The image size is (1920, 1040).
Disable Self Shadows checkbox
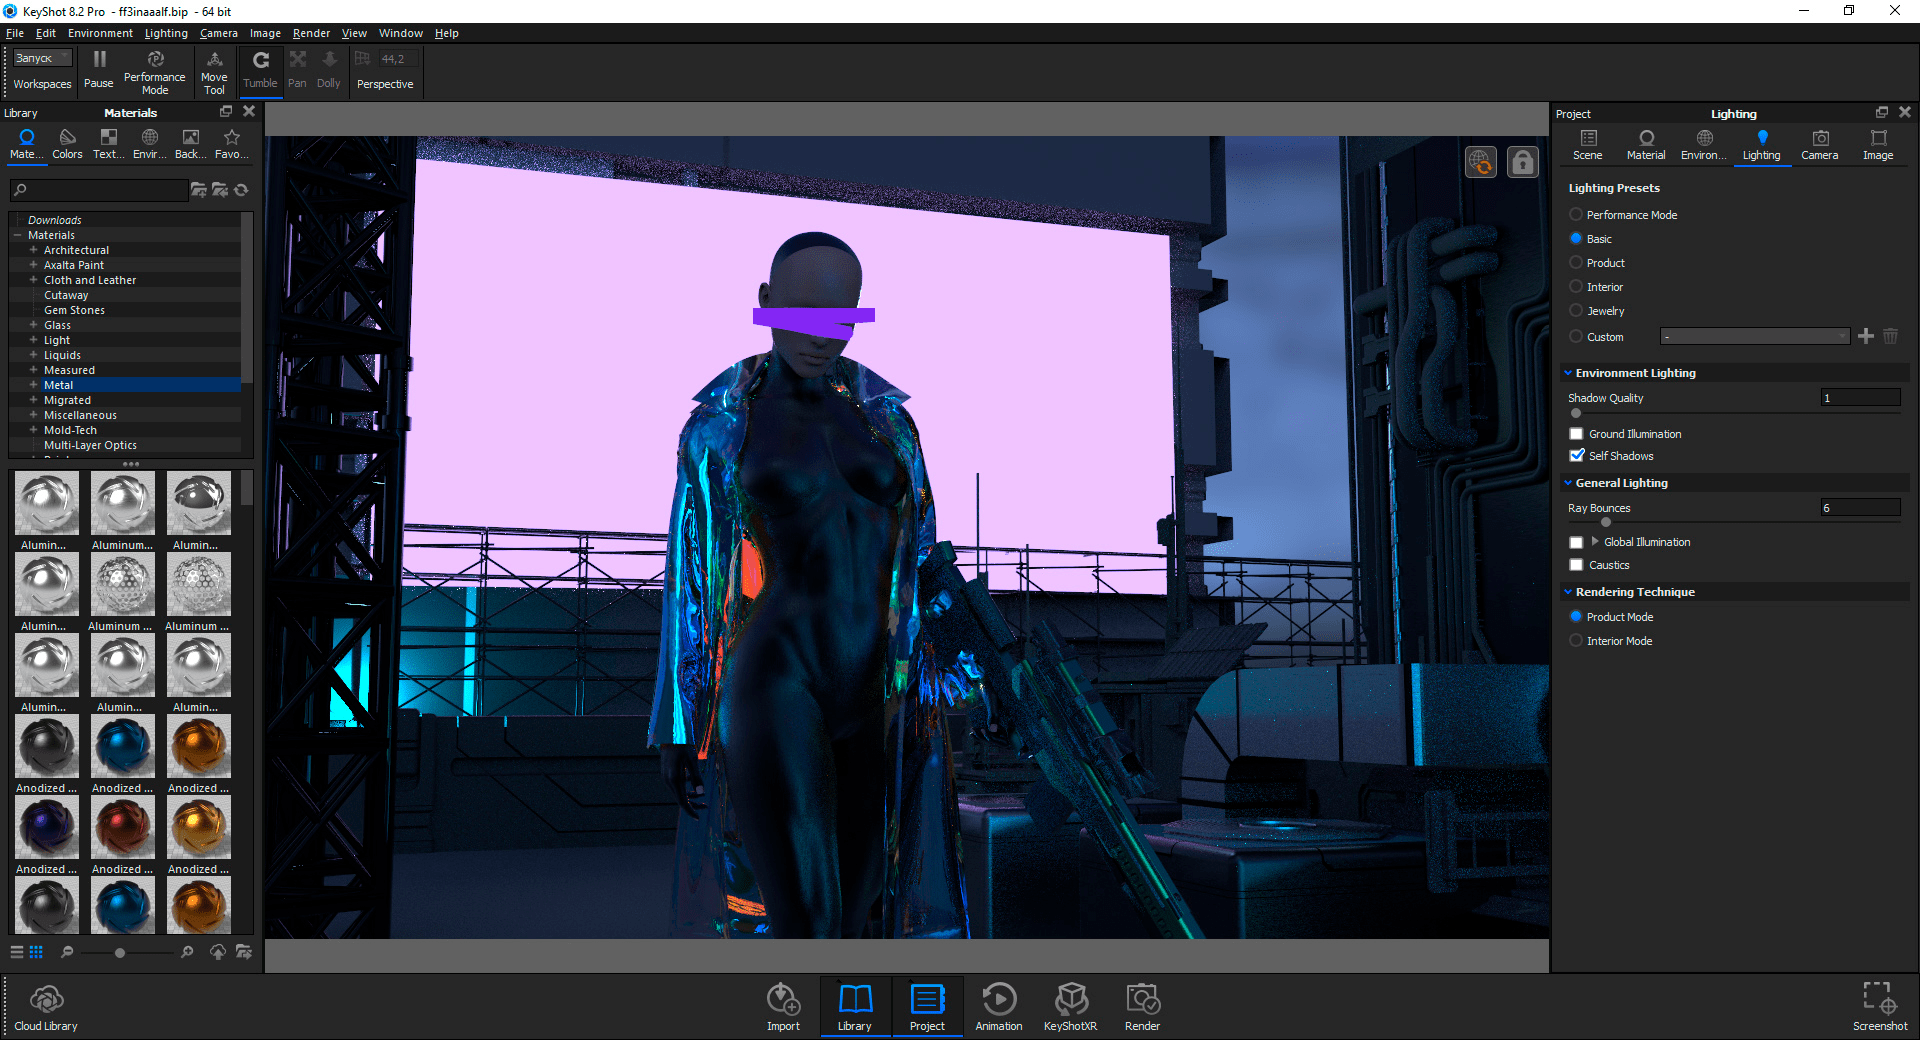pos(1577,456)
